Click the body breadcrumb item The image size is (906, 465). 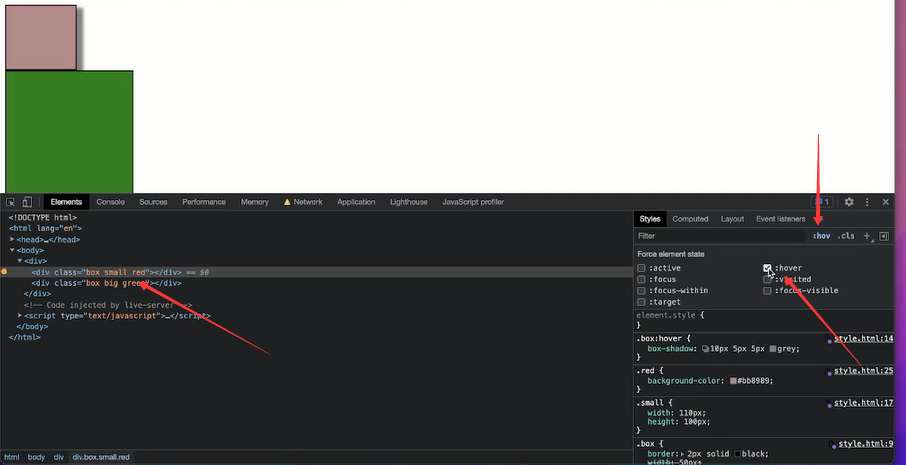[x=36, y=457]
